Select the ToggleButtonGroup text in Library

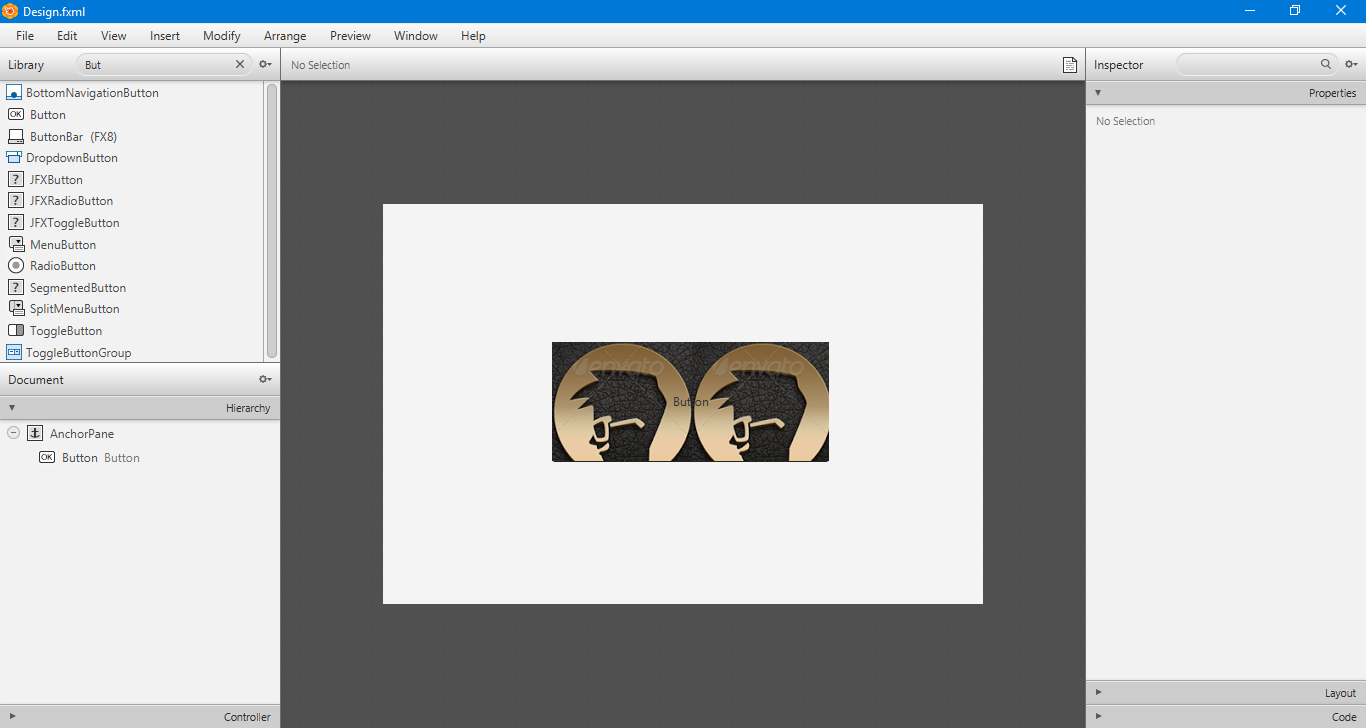pos(78,352)
